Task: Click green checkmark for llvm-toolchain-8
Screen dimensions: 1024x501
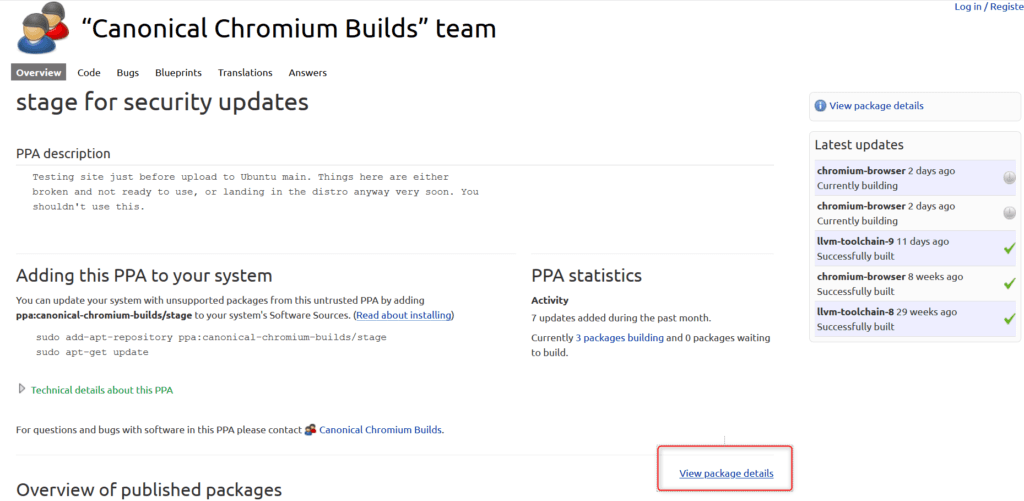Action: 1009,319
